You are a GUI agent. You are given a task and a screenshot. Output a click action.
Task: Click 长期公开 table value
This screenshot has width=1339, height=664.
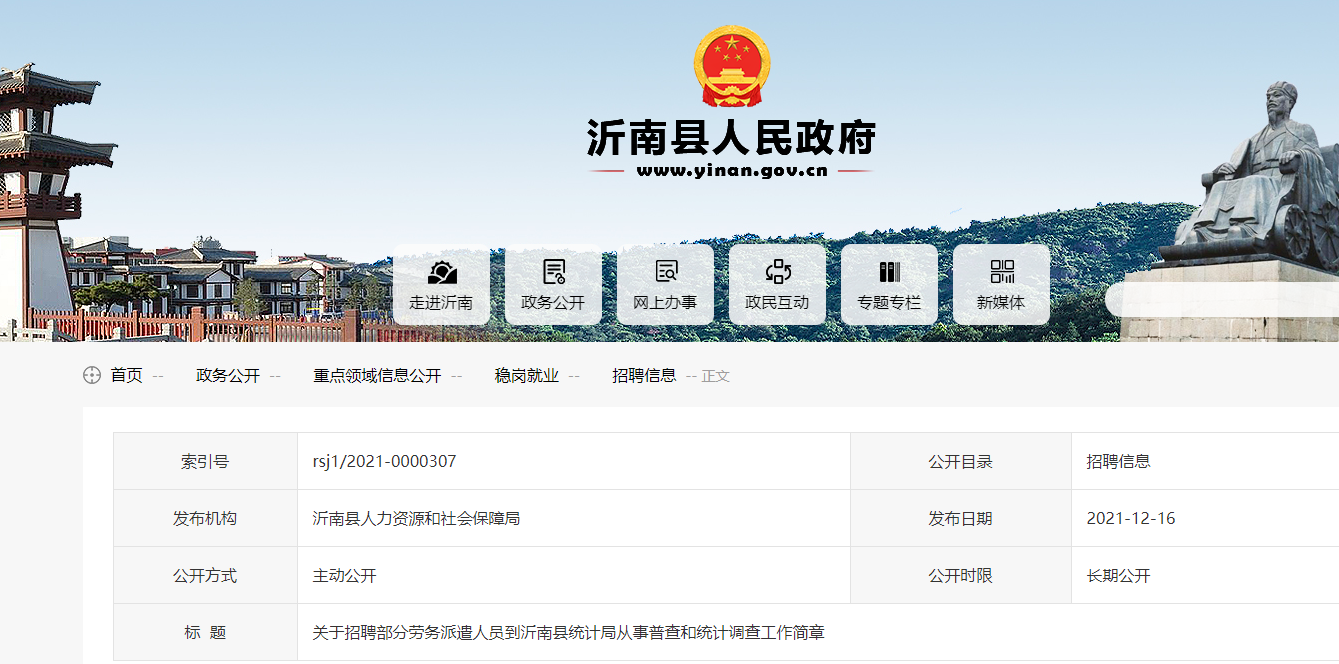point(1119,575)
